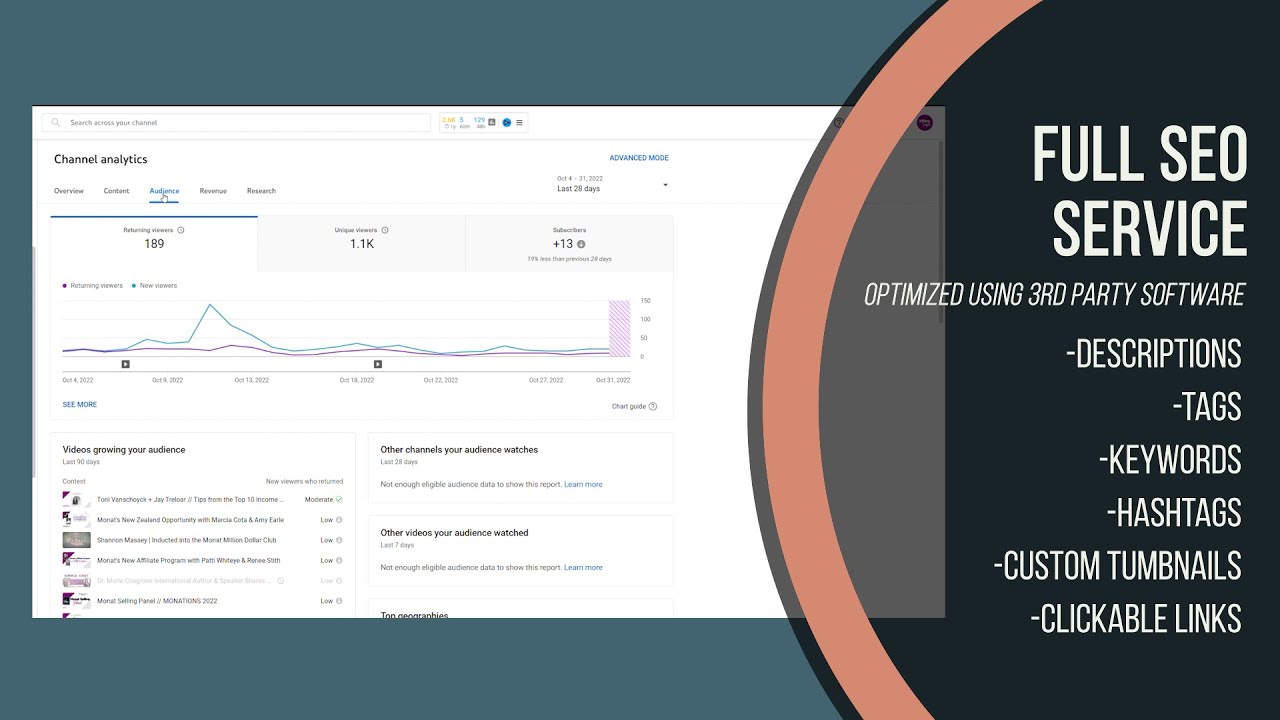This screenshot has width=1280, height=720.
Task: Open thumbnail of Monat Selling Panel video
Action: 77,601
